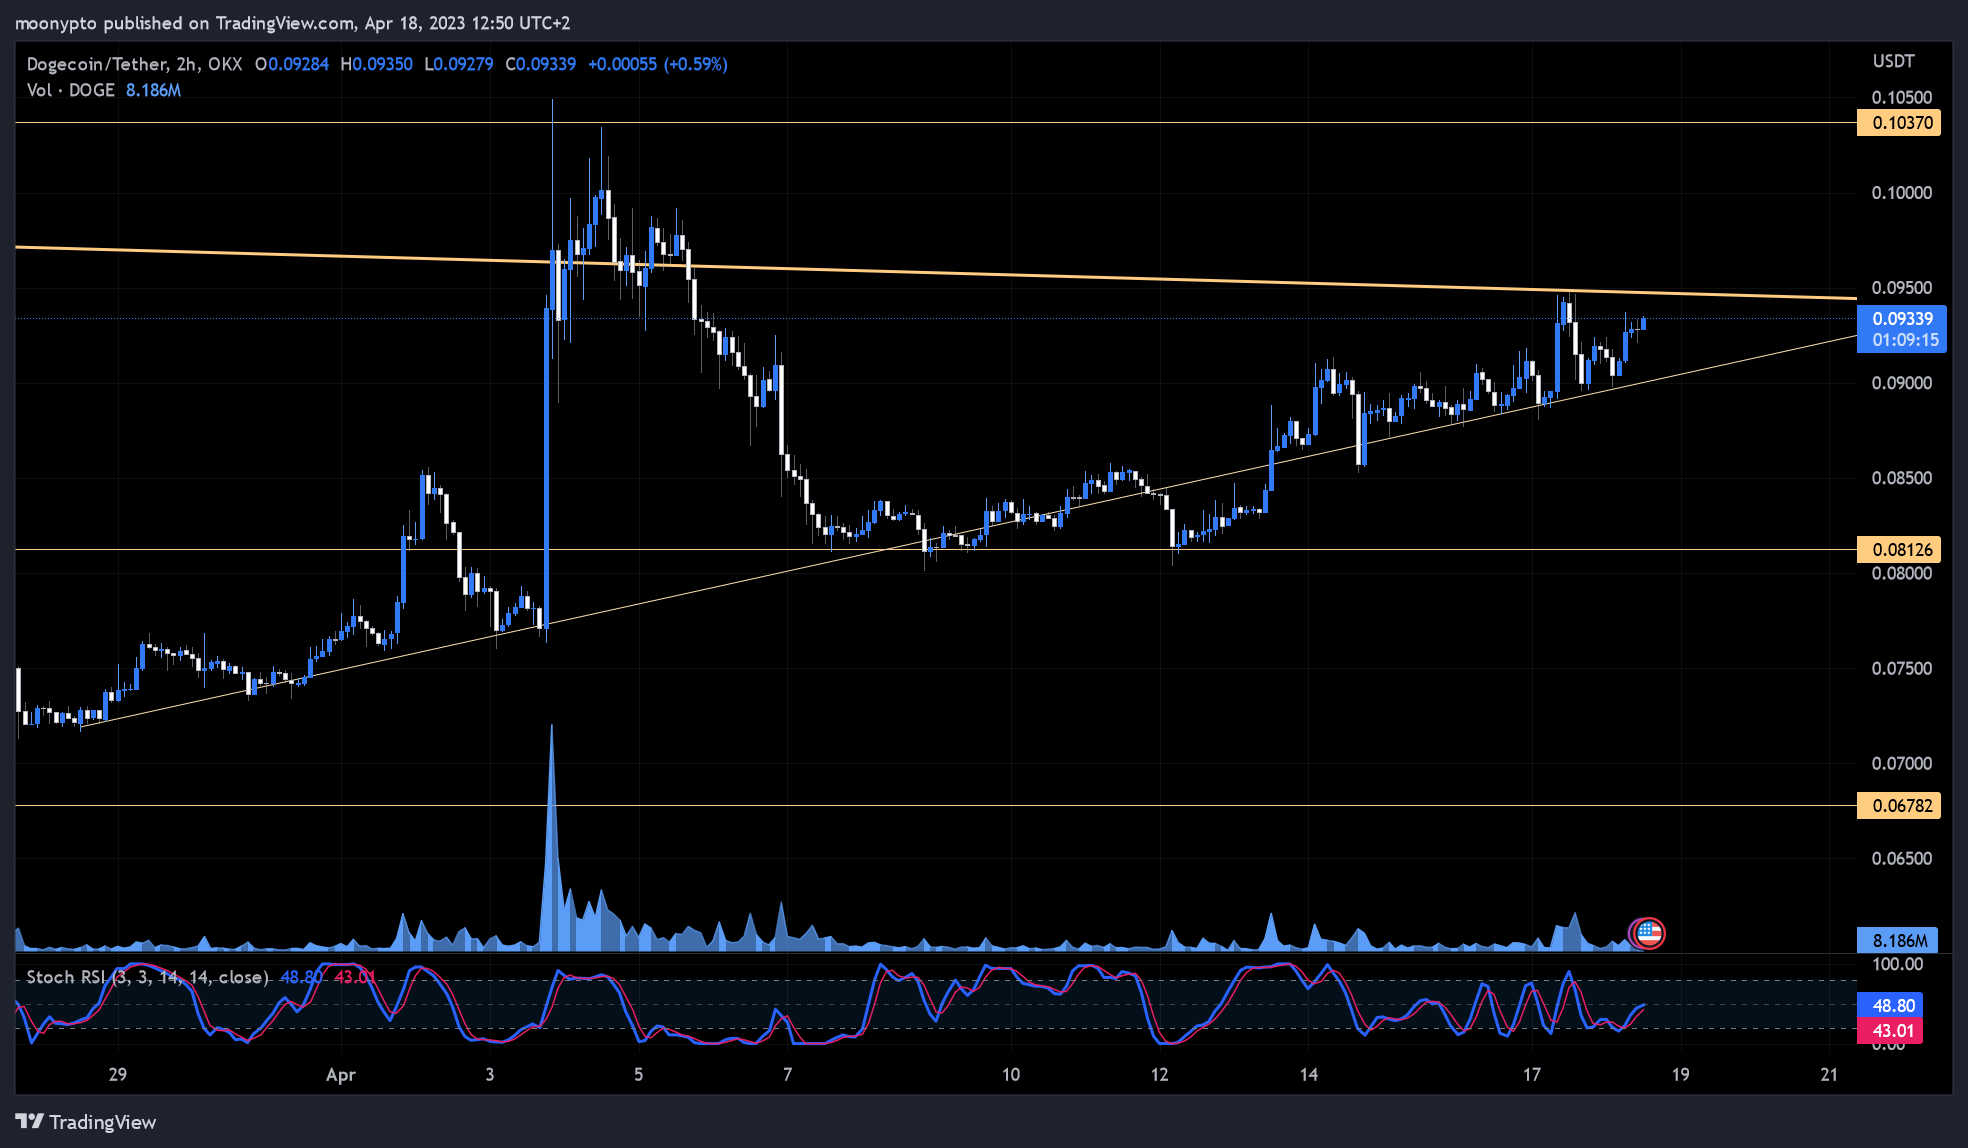Click the volume label 8.186M on axis

click(x=1898, y=940)
